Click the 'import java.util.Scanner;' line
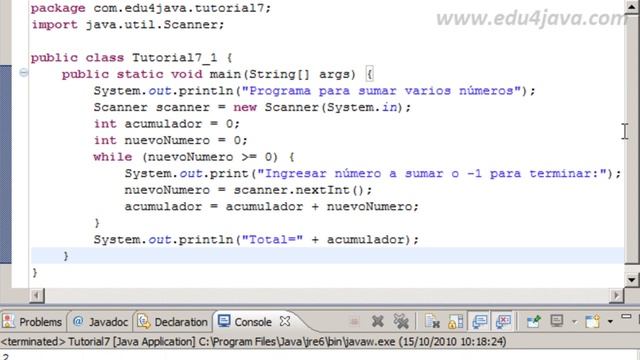 tap(128, 24)
